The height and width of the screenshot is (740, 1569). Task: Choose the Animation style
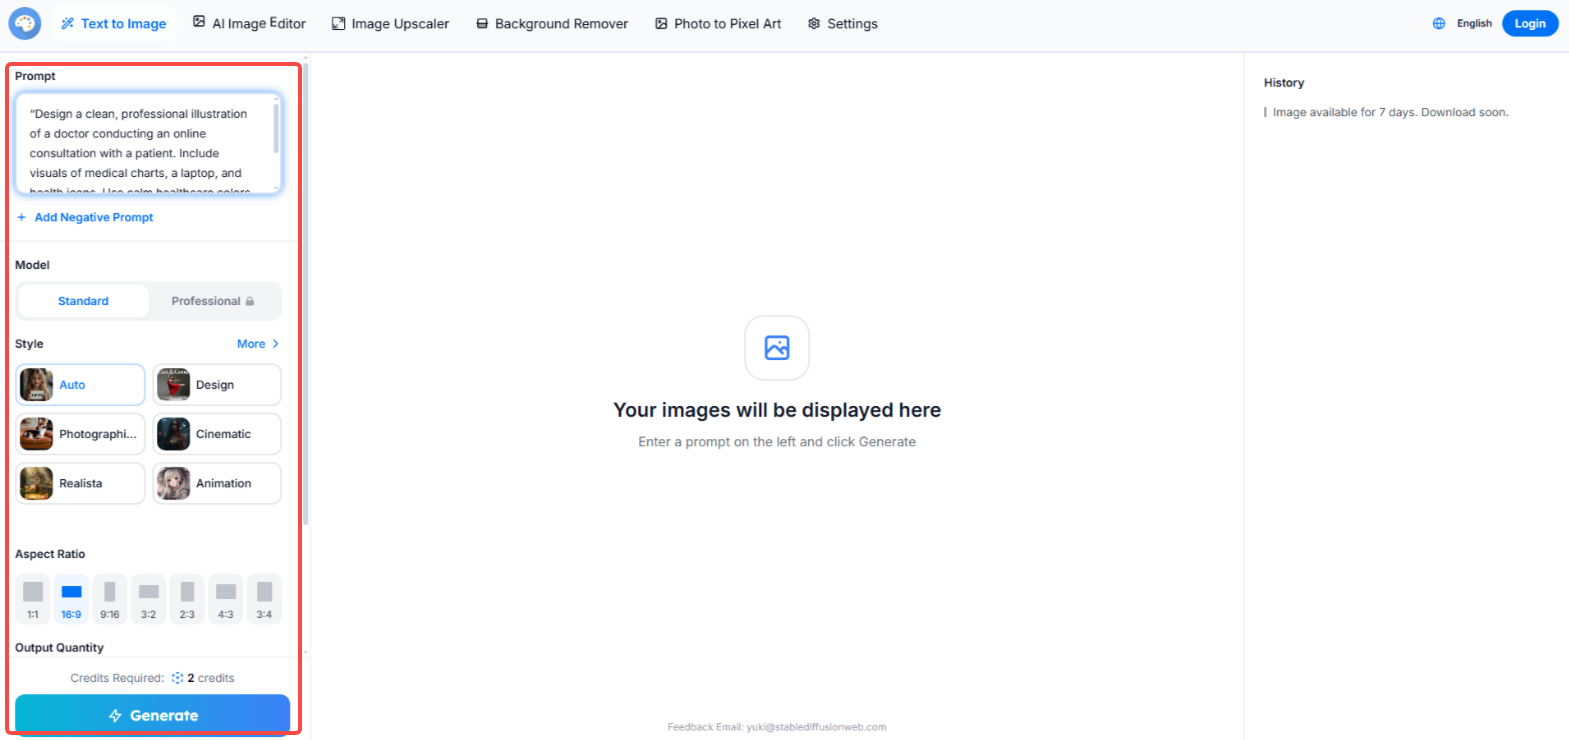point(217,483)
